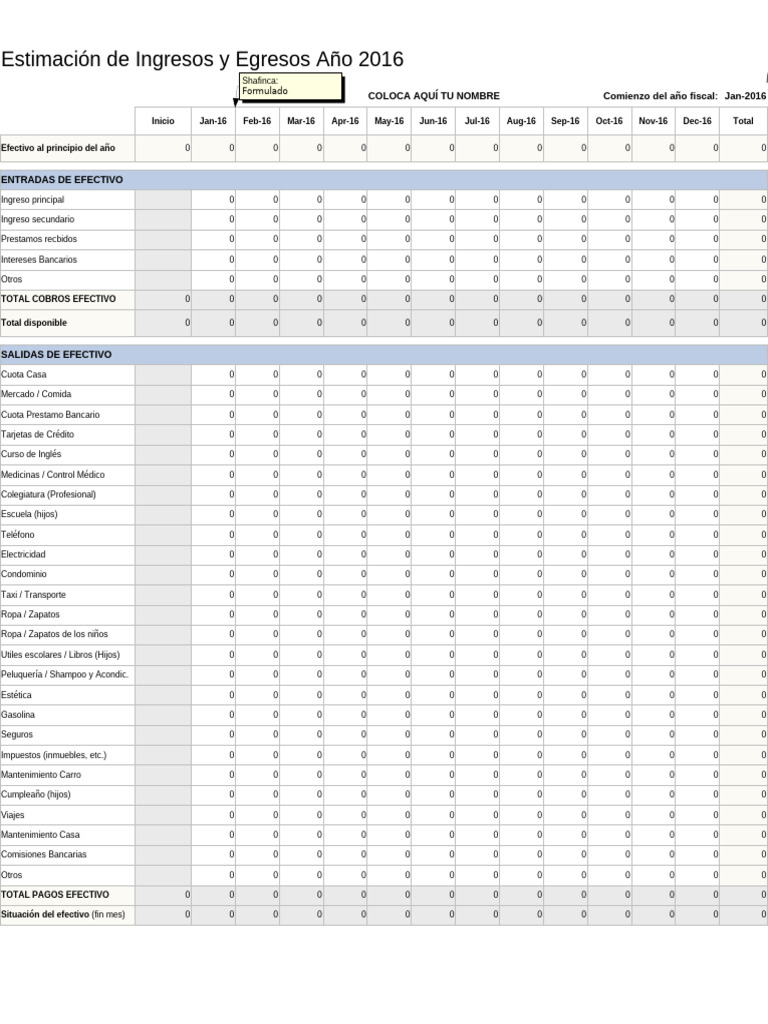Select the 'May-16' column header
Screen dimensions: 768x1024
389,121
